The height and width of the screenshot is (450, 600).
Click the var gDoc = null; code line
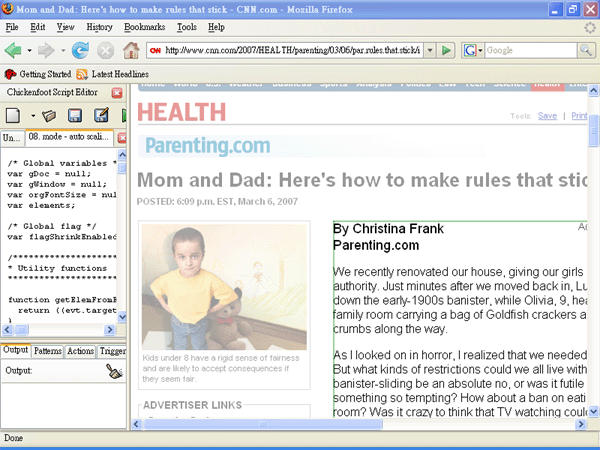click(49, 174)
